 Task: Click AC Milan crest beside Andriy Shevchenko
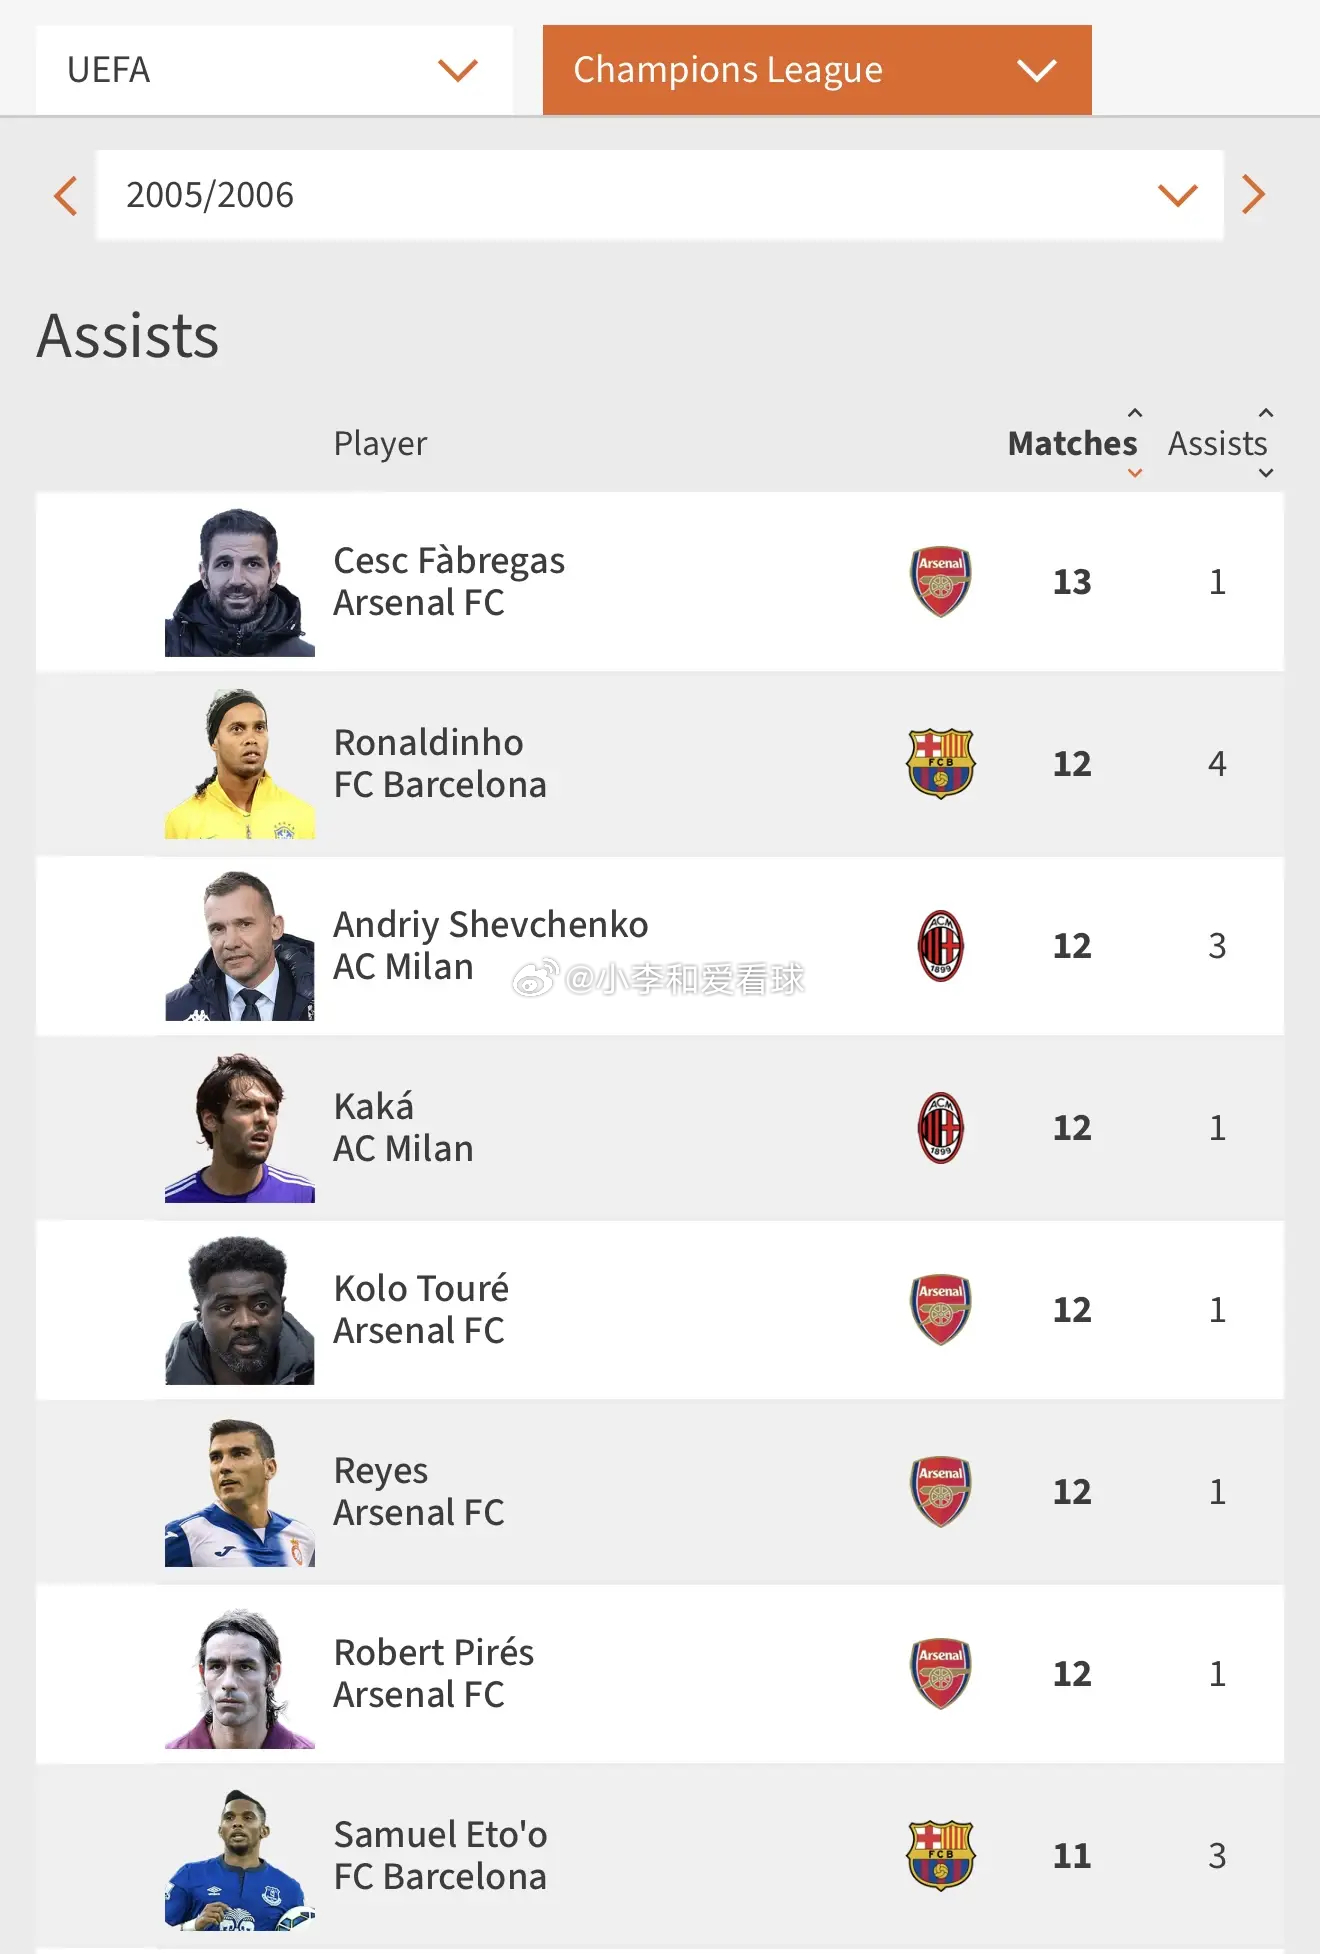(x=941, y=945)
